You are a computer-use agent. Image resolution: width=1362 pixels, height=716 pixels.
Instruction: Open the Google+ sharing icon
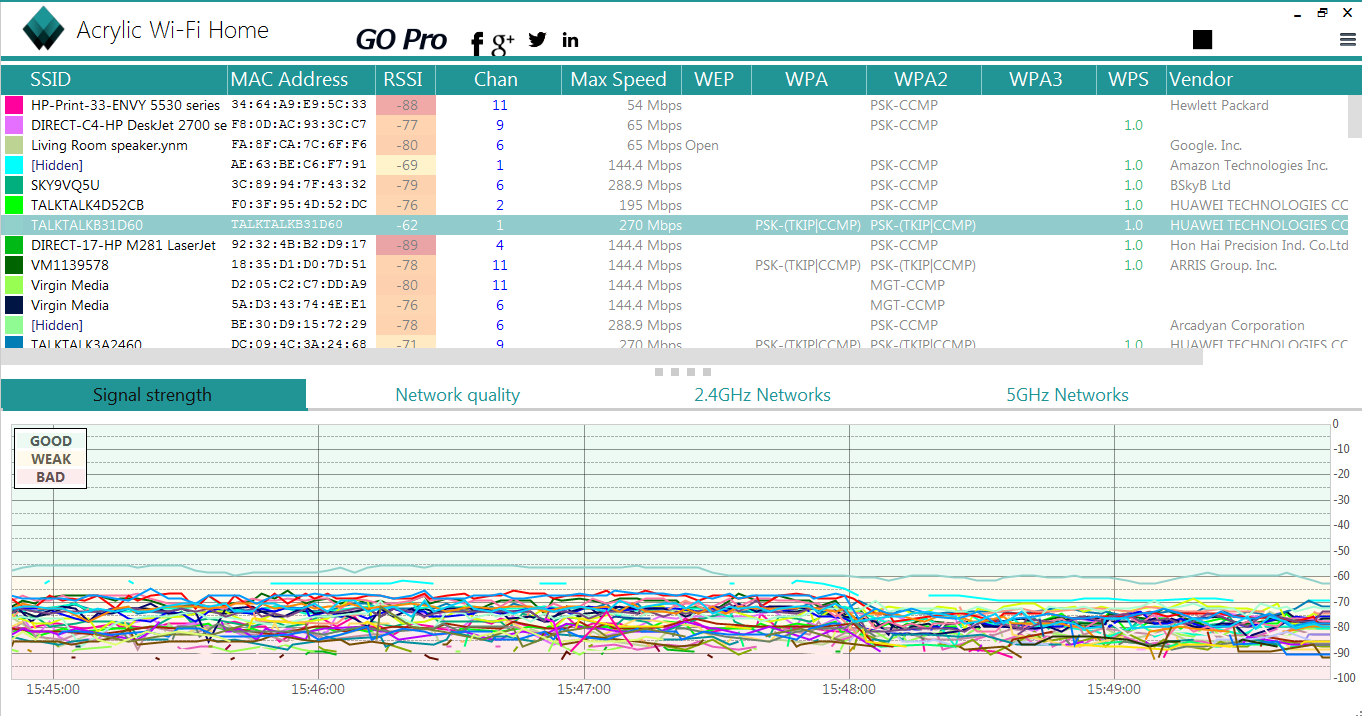tap(502, 42)
